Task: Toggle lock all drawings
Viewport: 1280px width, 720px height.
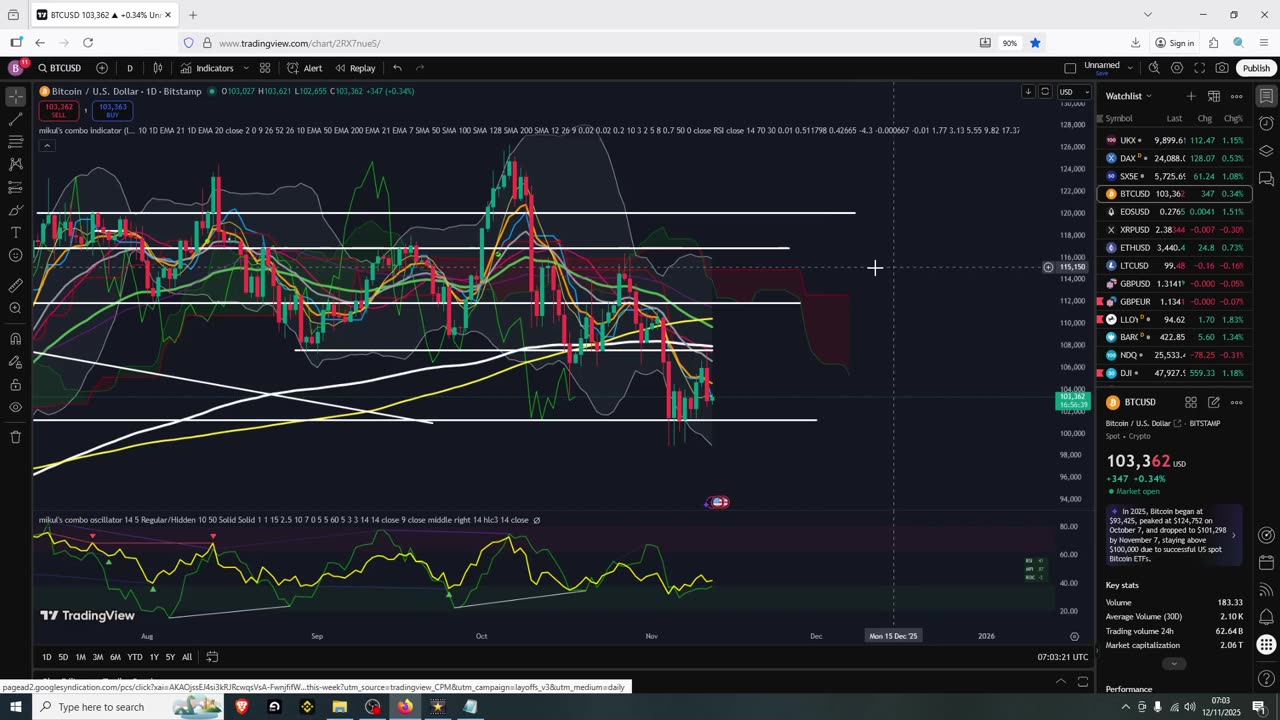Action: pos(15,384)
